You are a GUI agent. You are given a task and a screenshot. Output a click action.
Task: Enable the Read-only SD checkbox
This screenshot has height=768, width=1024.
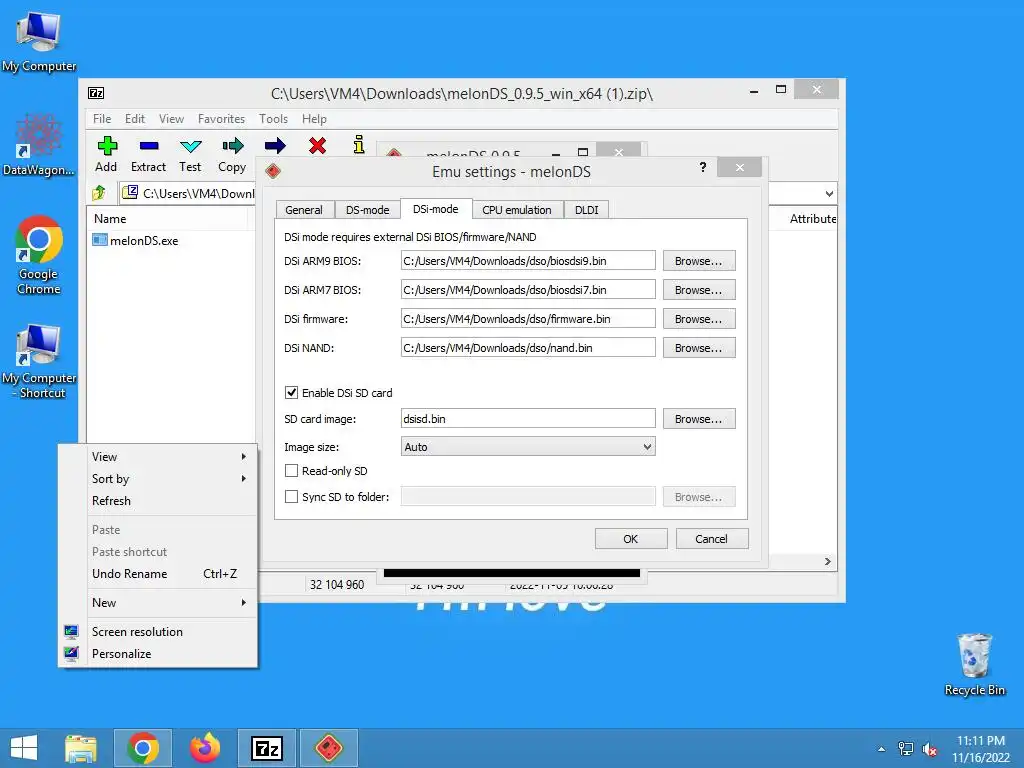(291, 471)
